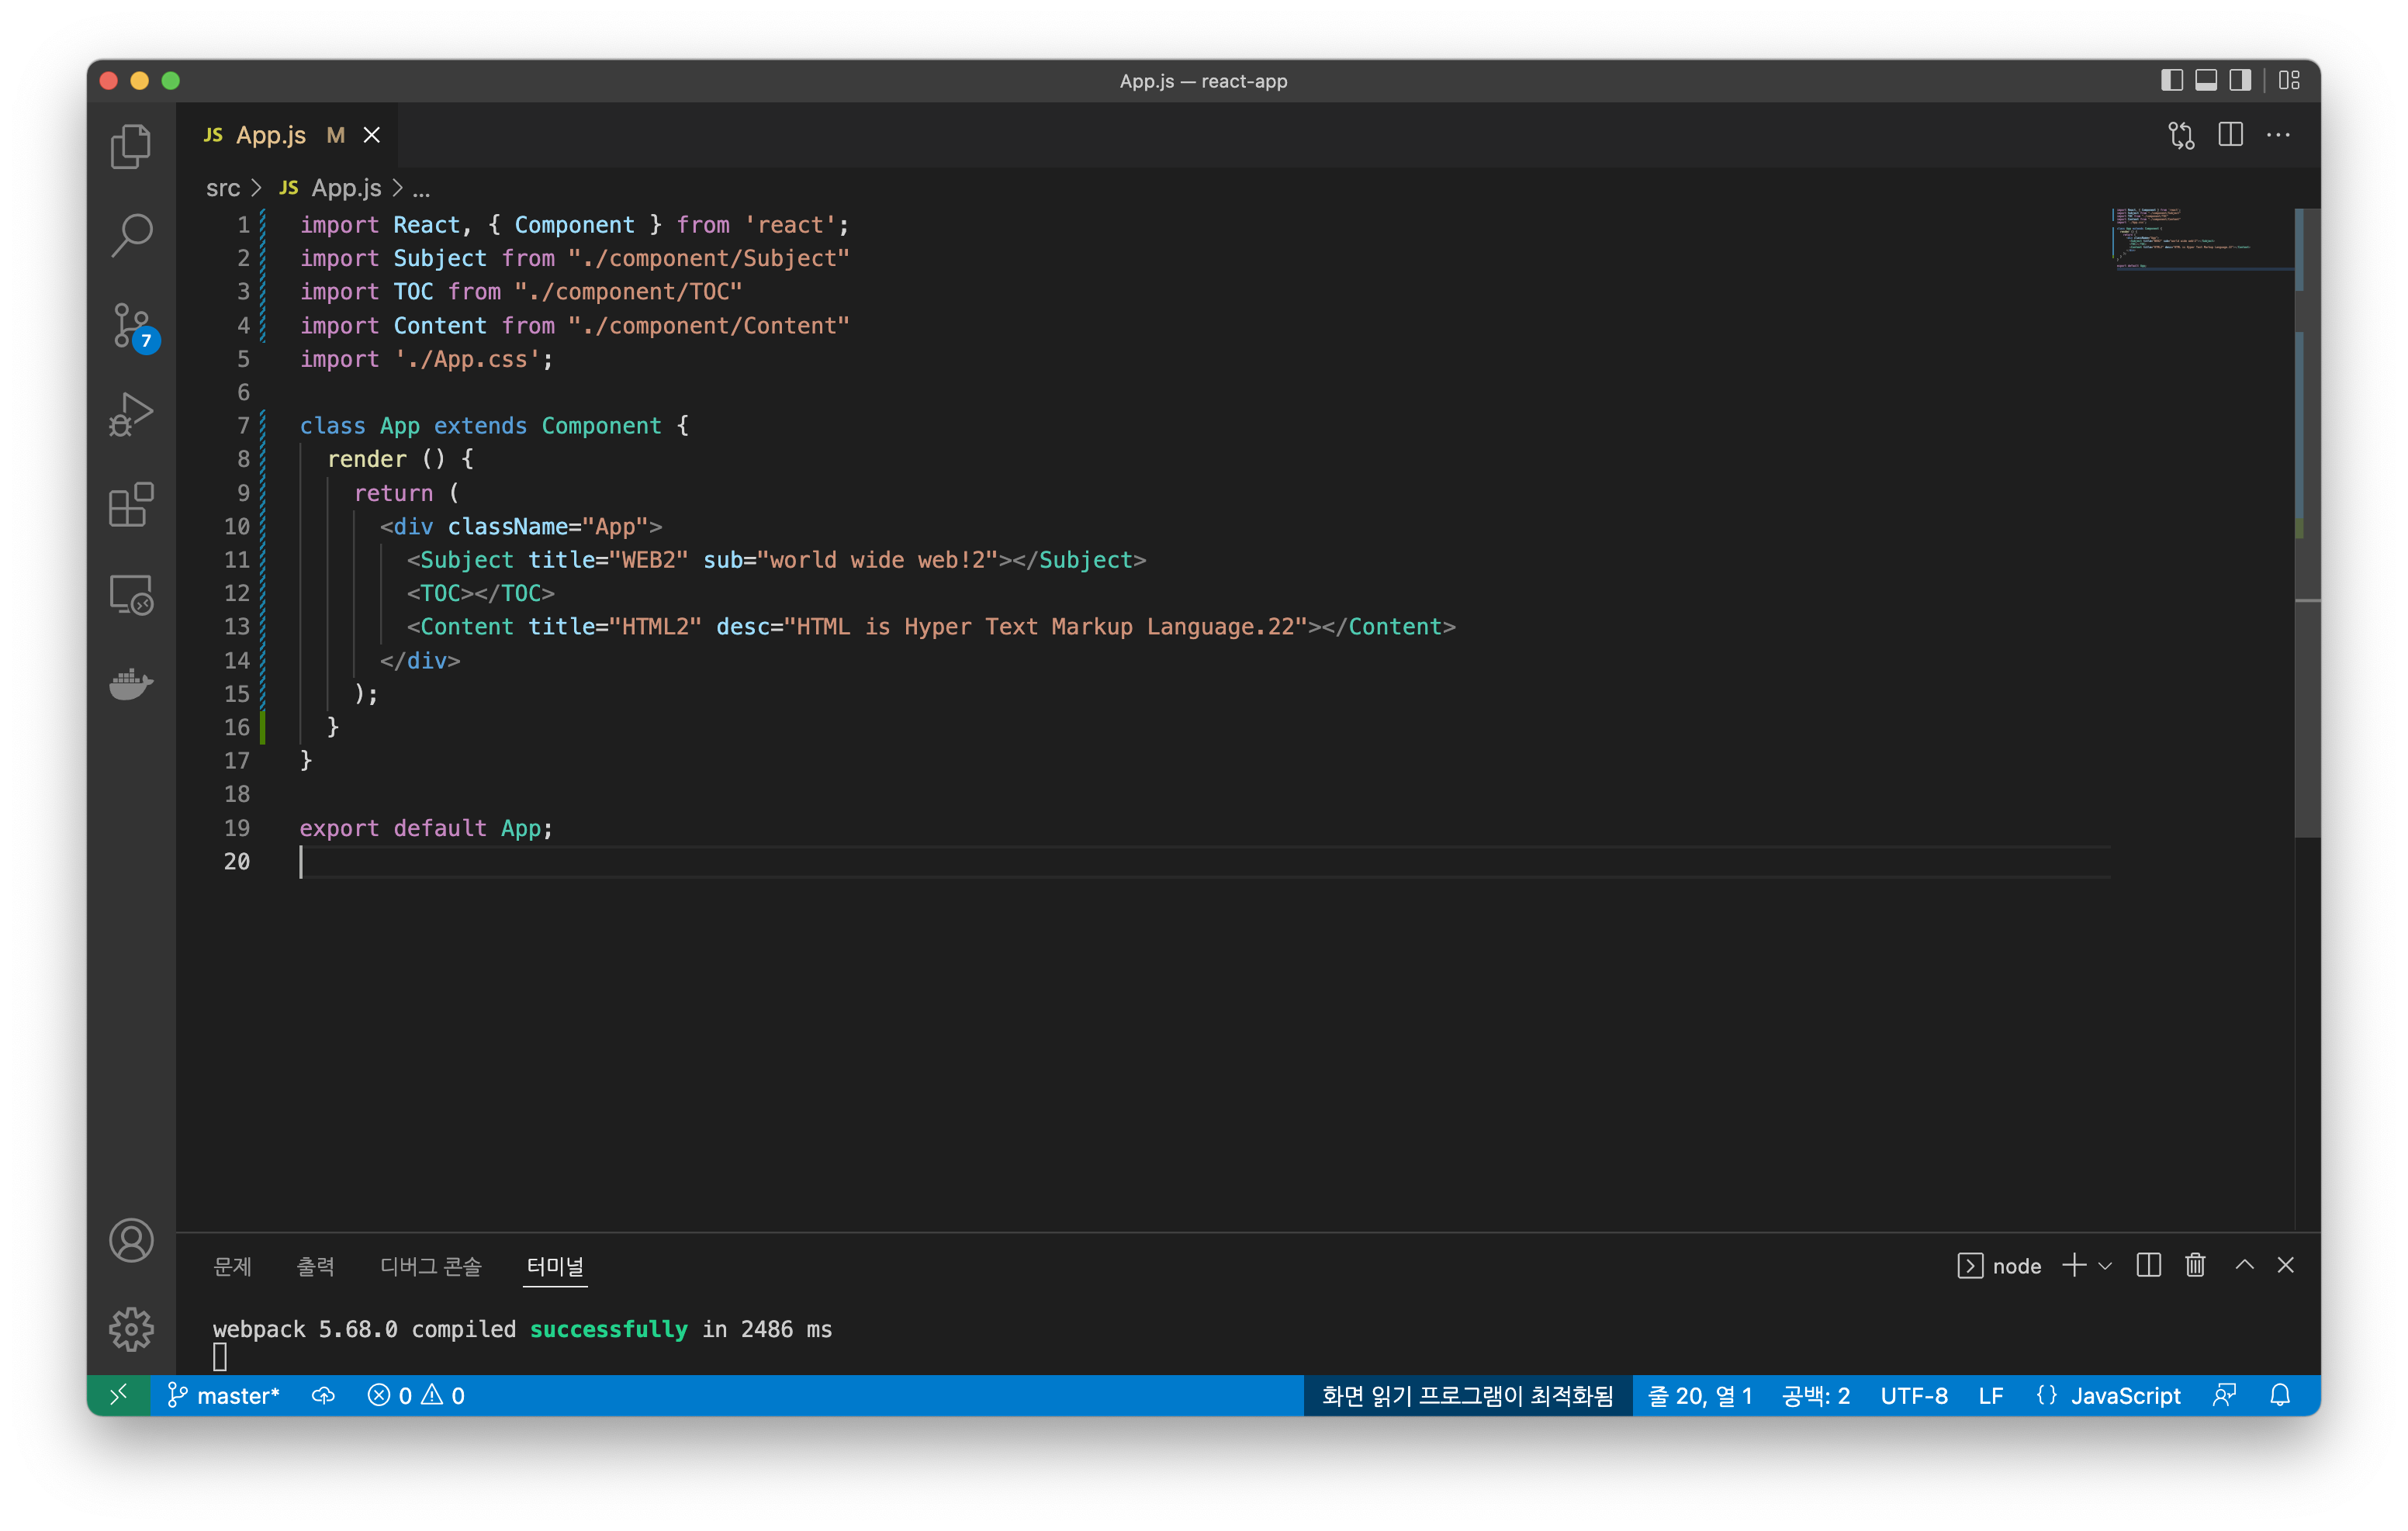This screenshot has width=2408, height=1531.
Task: Toggle the secondary sidebar layout button
Action: (2240, 81)
